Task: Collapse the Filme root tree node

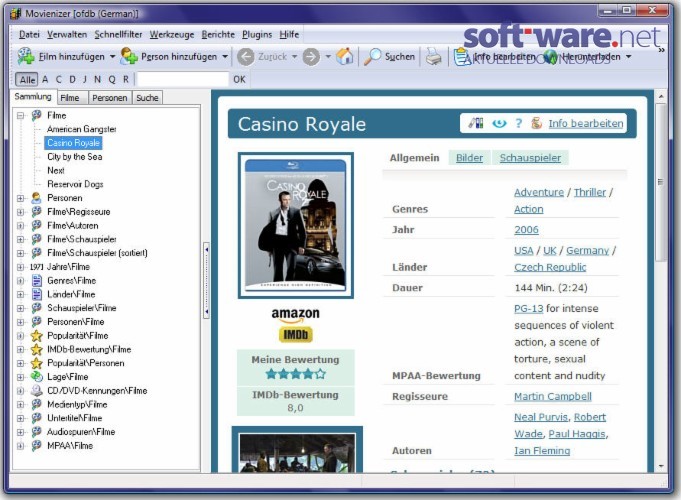Action: coord(20,116)
